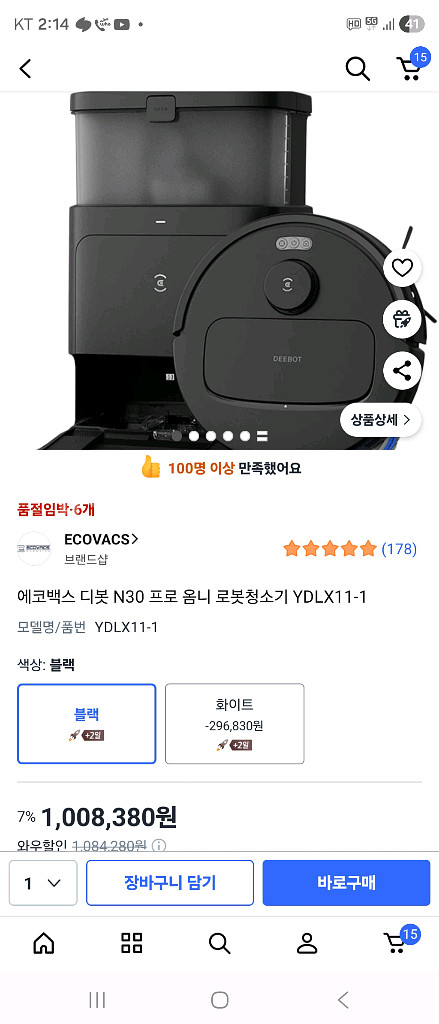Select the 화이트 color option
The image size is (439, 1024).
[x=235, y=724]
